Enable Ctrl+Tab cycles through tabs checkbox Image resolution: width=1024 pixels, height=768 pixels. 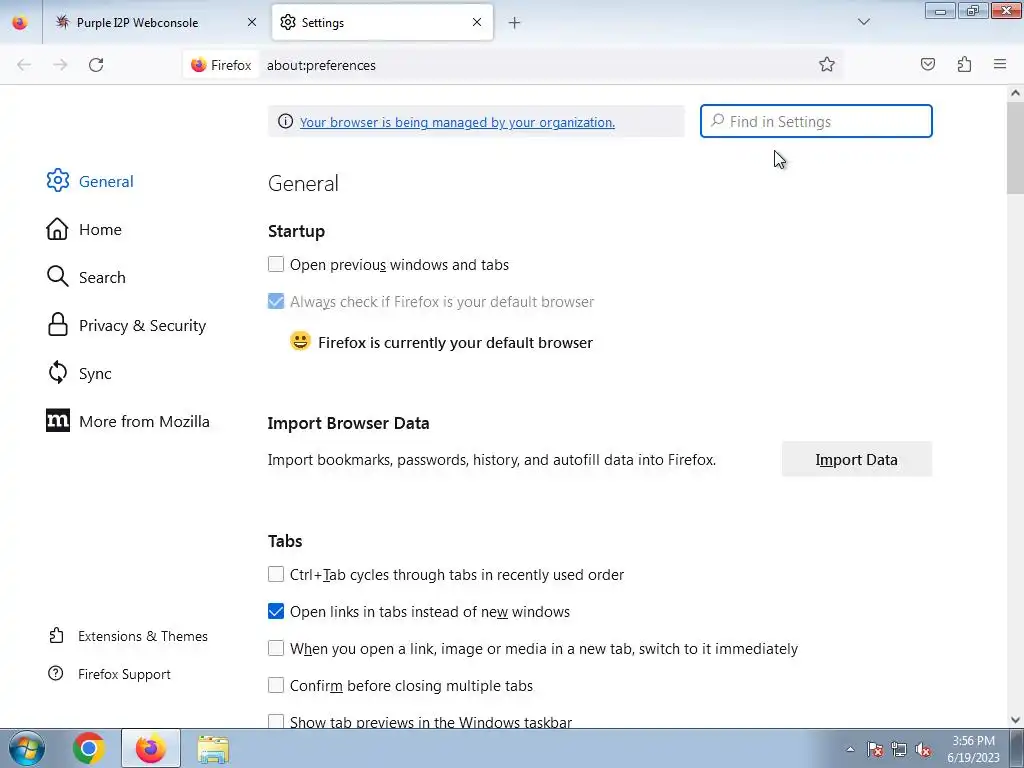pyautogui.click(x=276, y=574)
